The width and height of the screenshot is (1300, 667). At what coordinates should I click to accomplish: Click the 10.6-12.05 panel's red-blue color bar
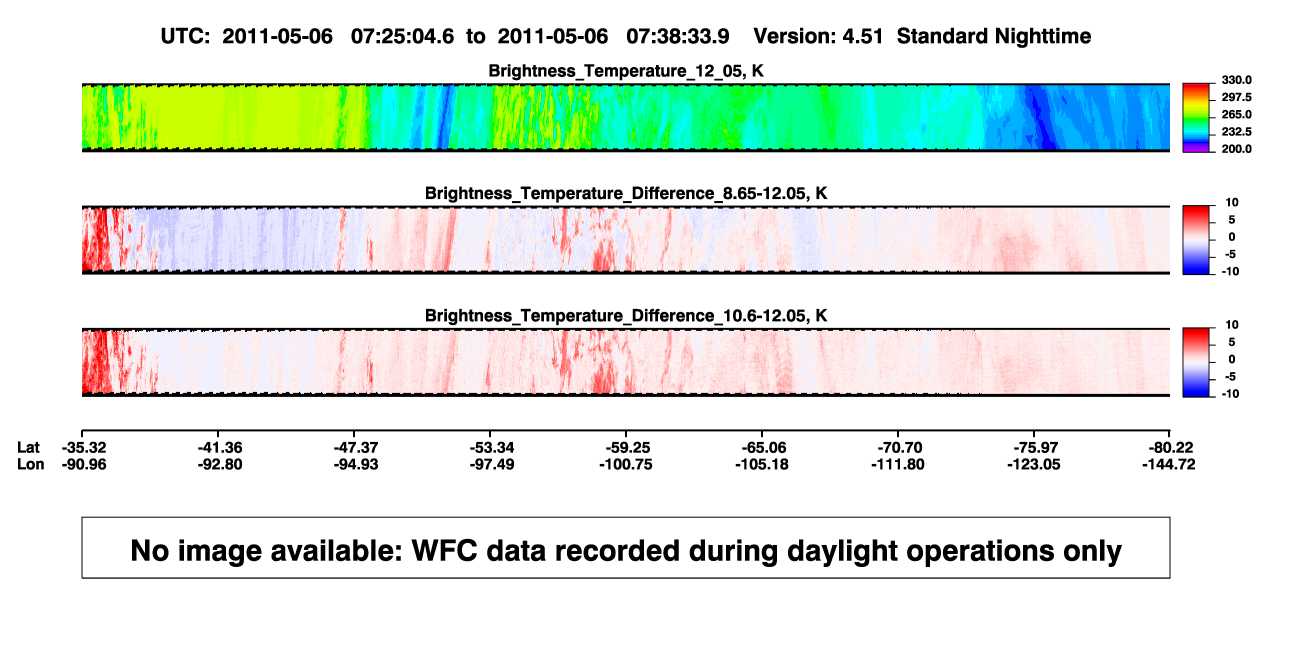point(1197,362)
